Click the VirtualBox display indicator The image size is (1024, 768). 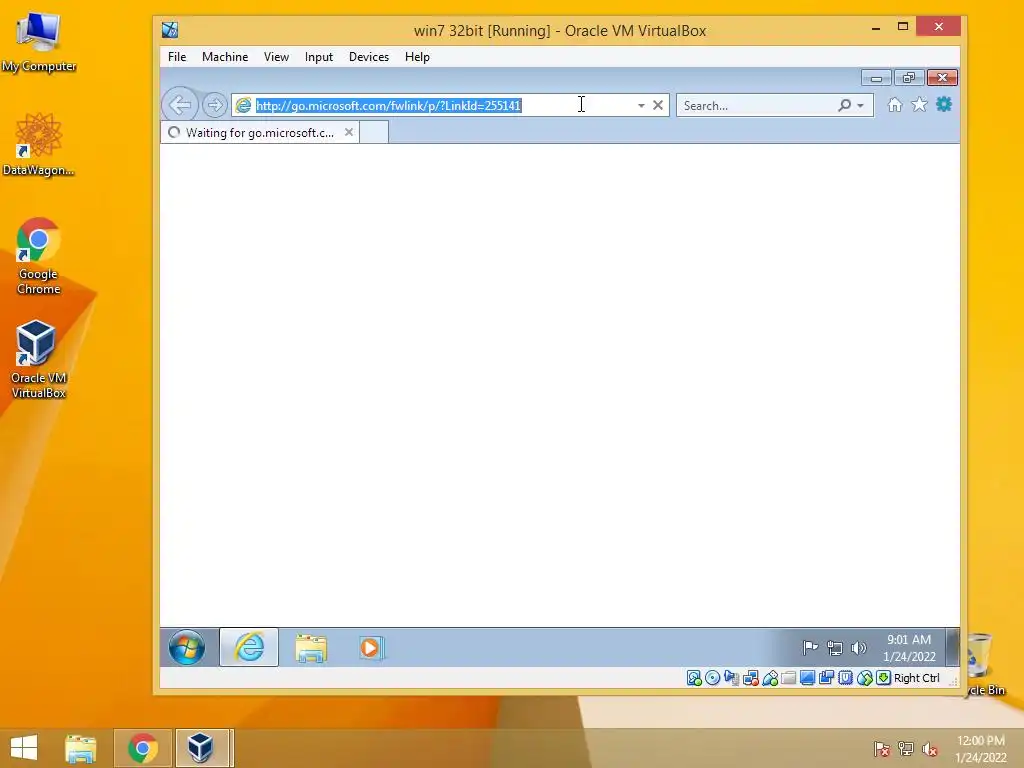pos(807,678)
